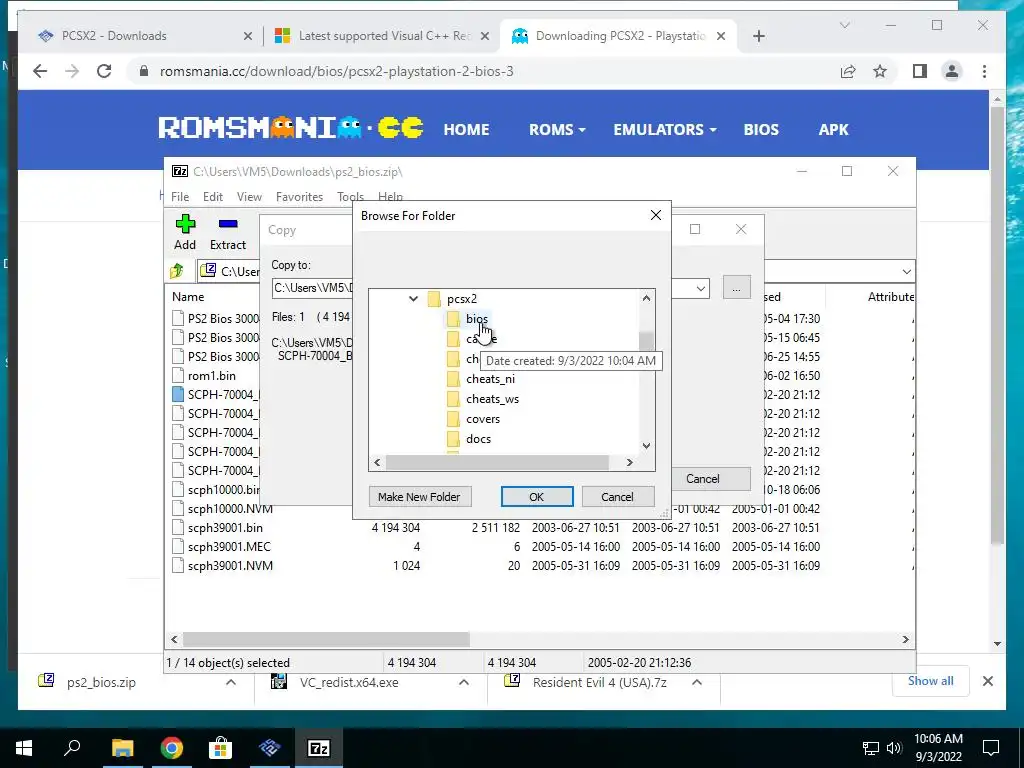Close the Browse For Folder dialog

coord(656,215)
